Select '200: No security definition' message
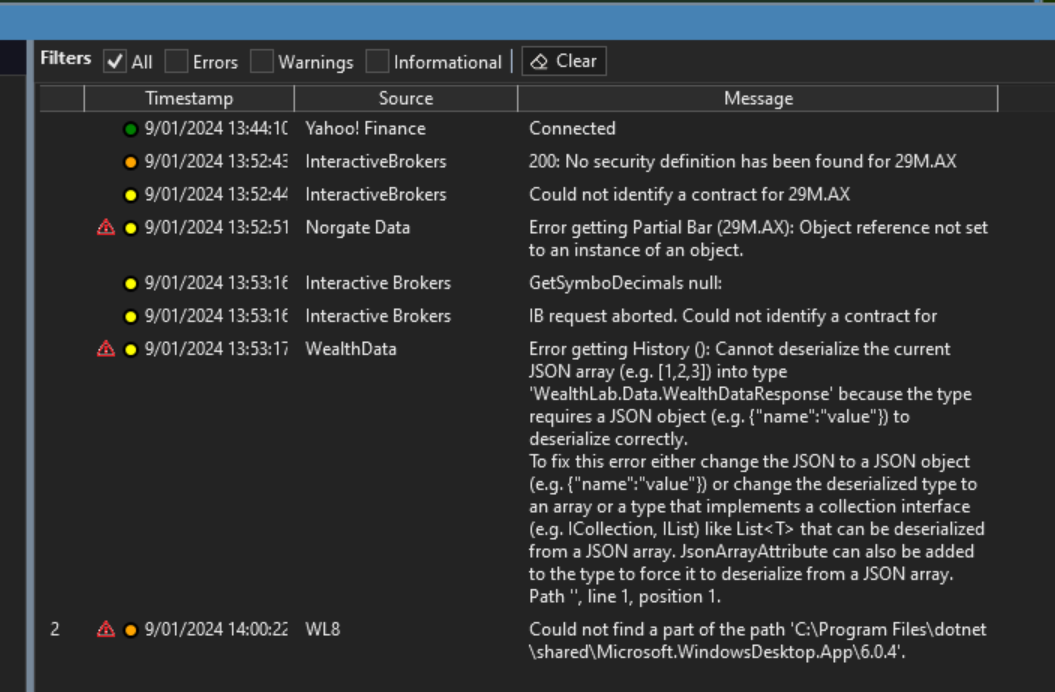The width and height of the screenshot is (1055, 692). 742,162
